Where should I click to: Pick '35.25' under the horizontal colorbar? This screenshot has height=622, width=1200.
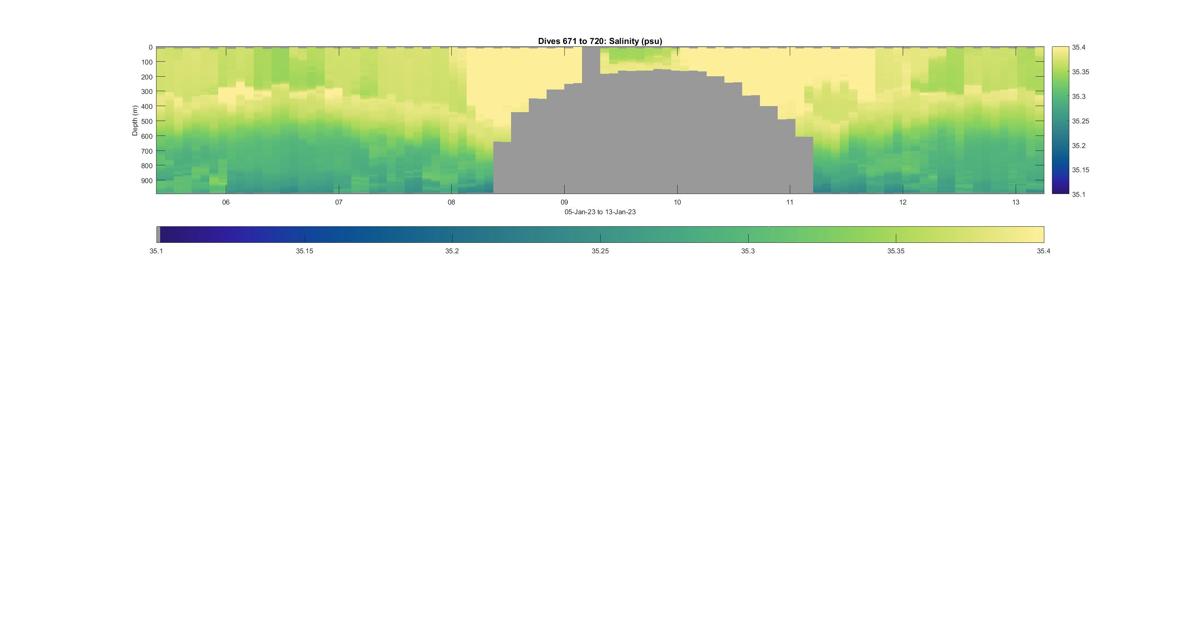point(600,251)
